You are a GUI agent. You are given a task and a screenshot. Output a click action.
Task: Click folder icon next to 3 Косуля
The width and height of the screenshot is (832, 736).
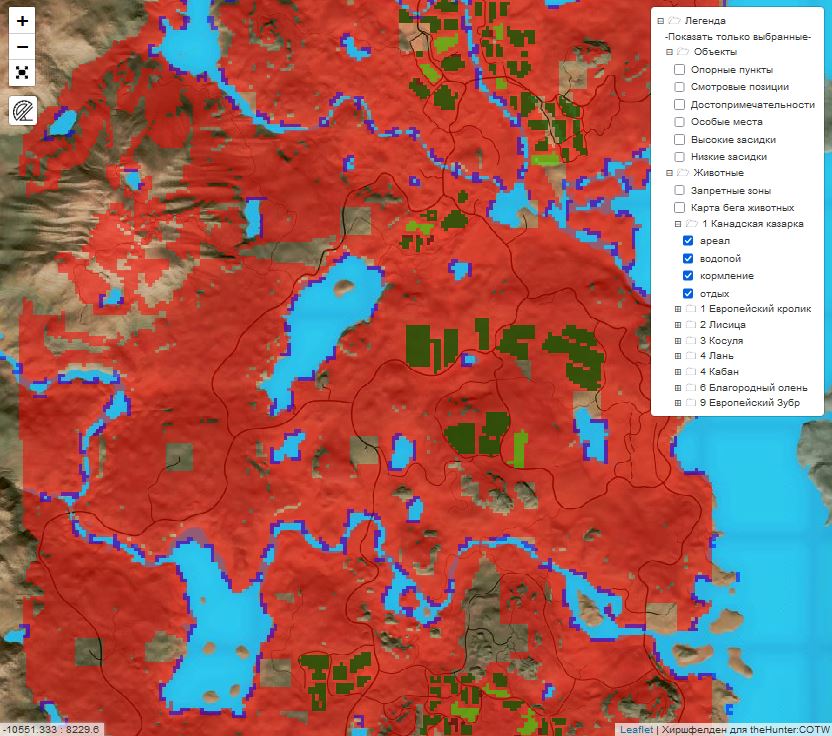pyautogui.click(x=690, y=341)
